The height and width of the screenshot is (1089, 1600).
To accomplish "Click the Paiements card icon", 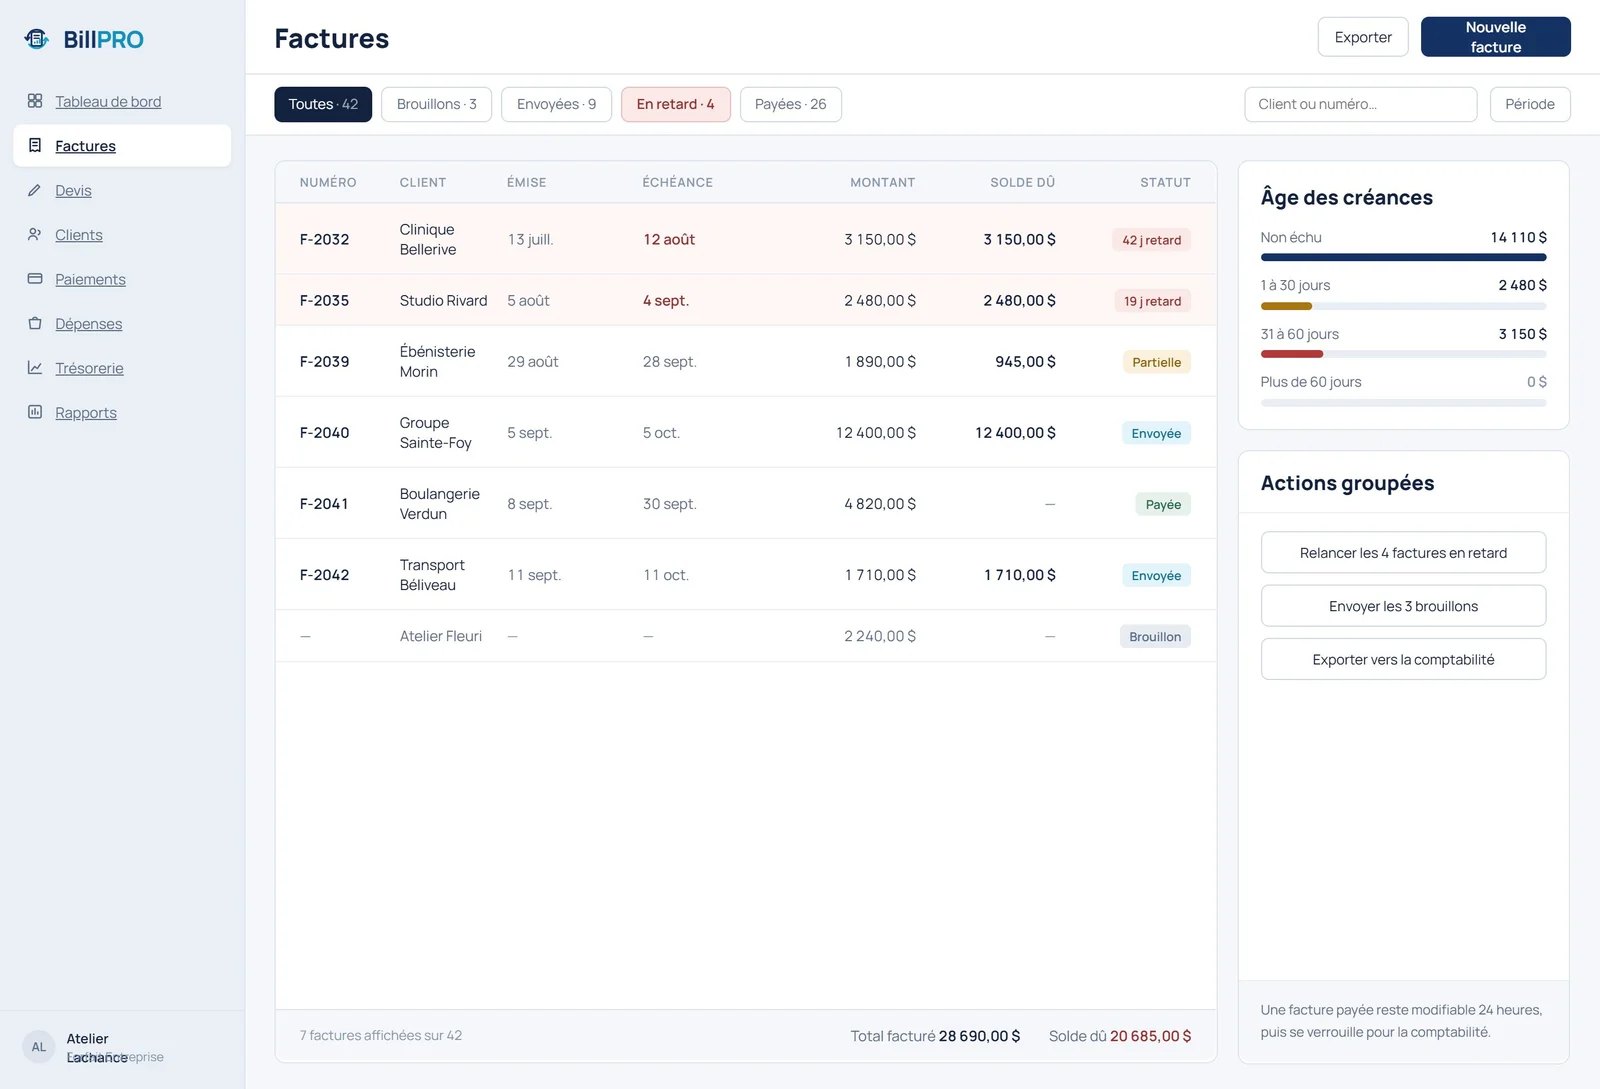I will pyautogui.click(x=35, y=279).
